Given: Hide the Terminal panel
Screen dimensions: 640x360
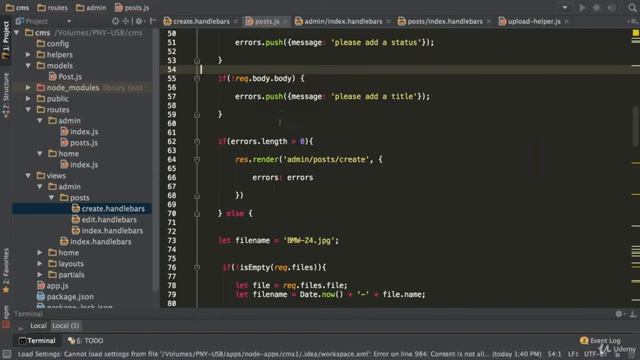Looking at the screenshot, I should point(633,314).
